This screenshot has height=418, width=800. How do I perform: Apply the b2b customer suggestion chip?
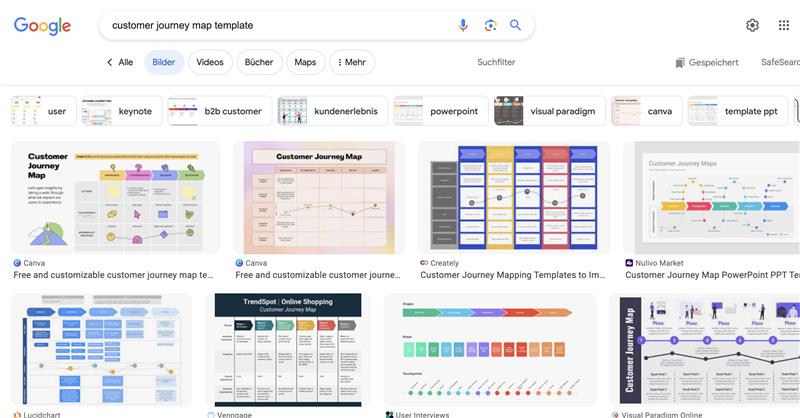point(219,111)
